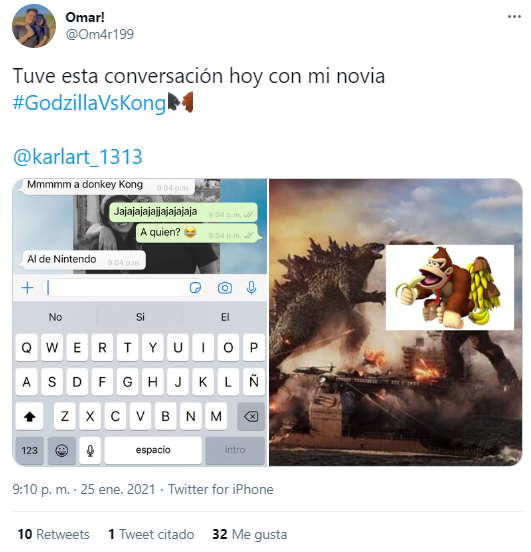The width and height of the screenshot is (531, 552).
Task: Tap the sticker icon in message field
Action: [195, 288]
